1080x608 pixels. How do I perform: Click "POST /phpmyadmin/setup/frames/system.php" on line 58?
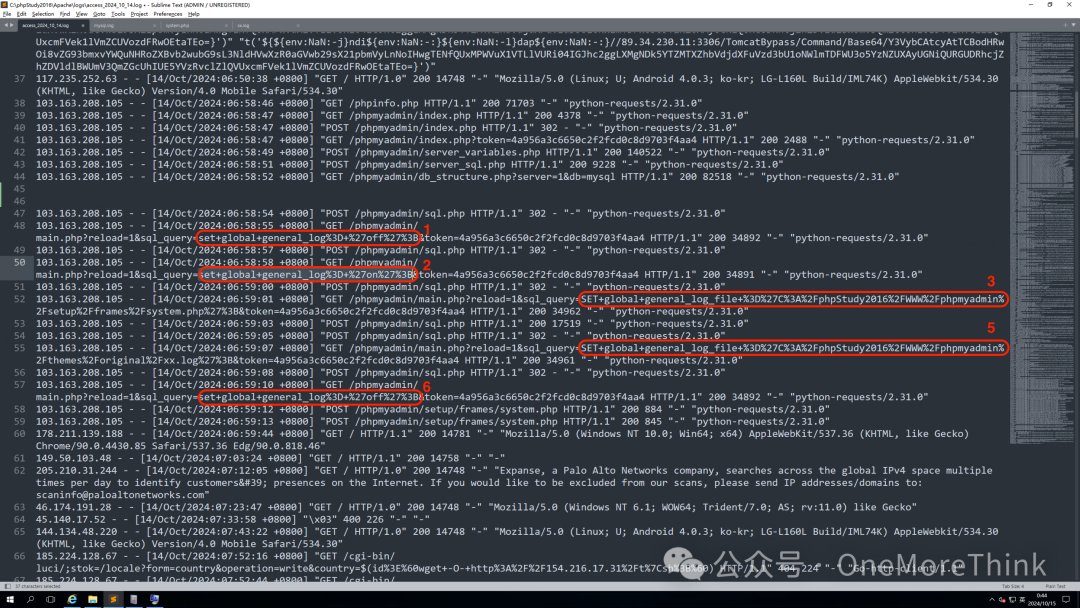pyautogui.click(x=442, y=409)
